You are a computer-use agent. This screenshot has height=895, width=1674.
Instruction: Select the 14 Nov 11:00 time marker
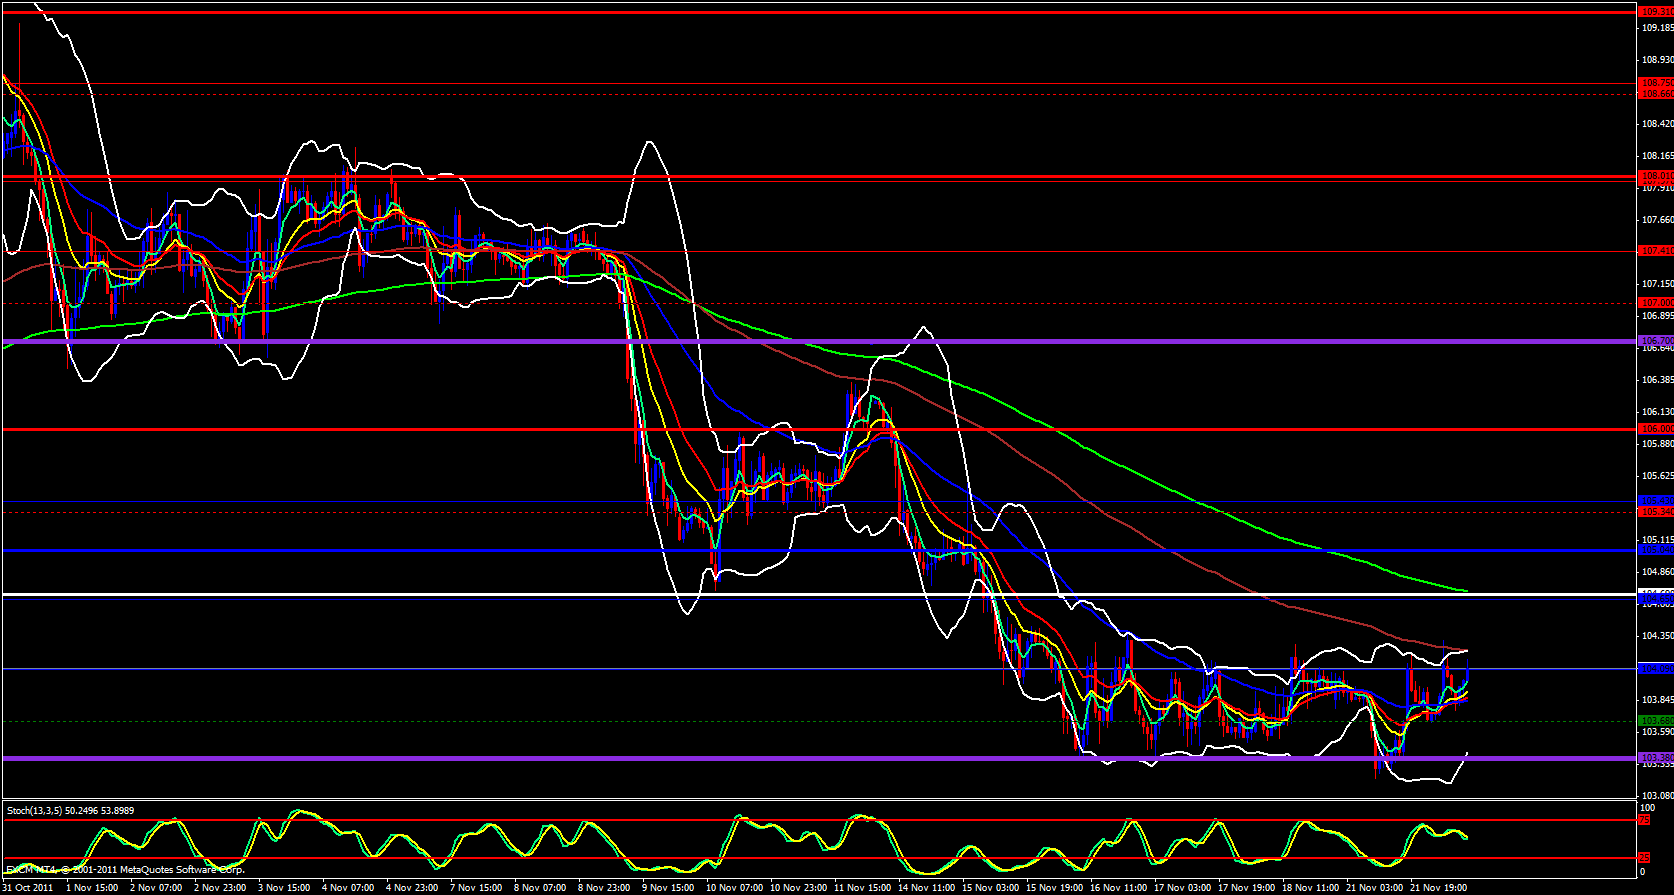925,887
